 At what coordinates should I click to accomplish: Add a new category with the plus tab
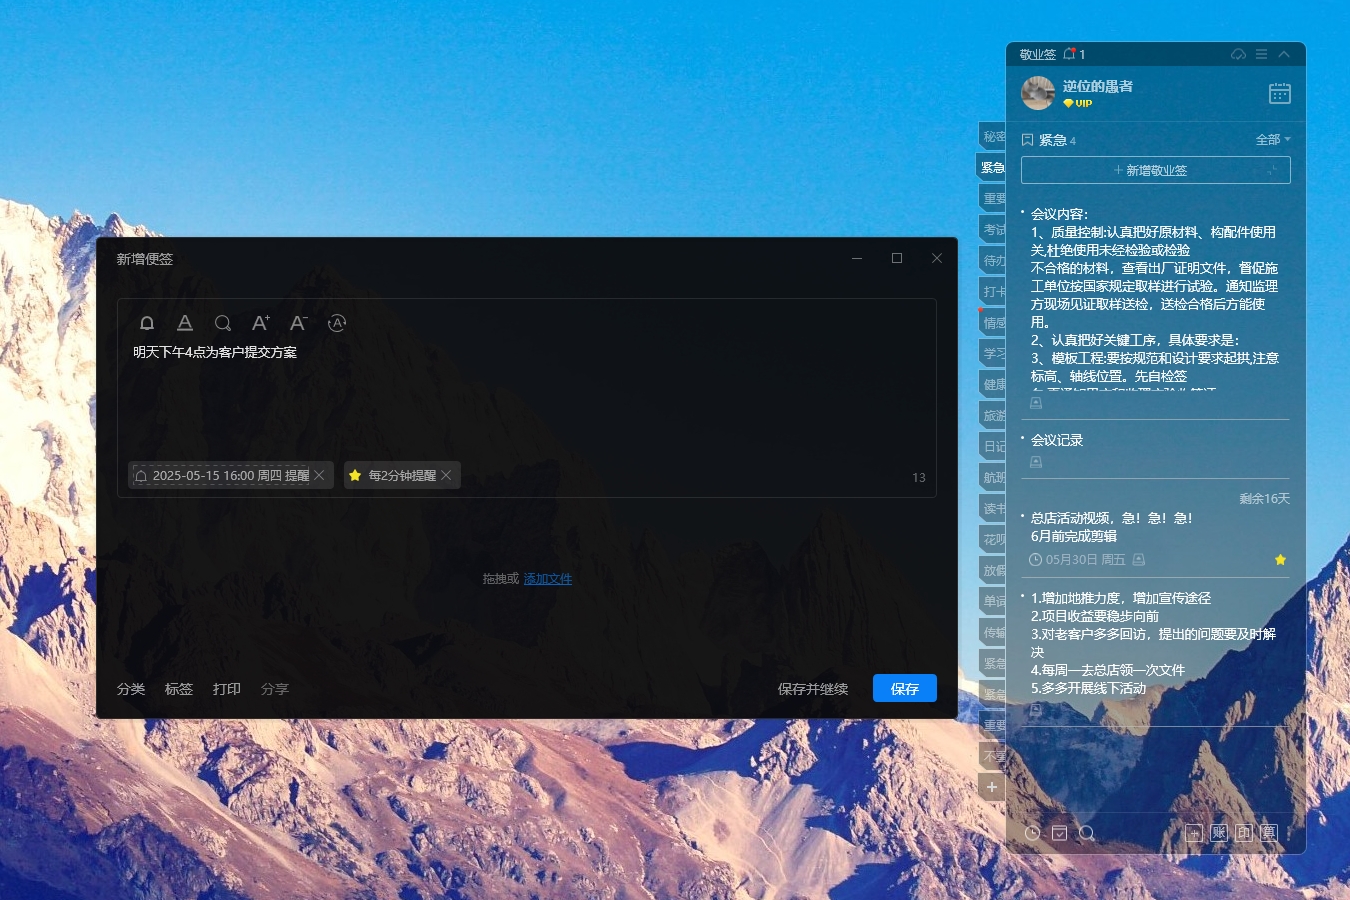pyautogui.click(x=992, y=787)
